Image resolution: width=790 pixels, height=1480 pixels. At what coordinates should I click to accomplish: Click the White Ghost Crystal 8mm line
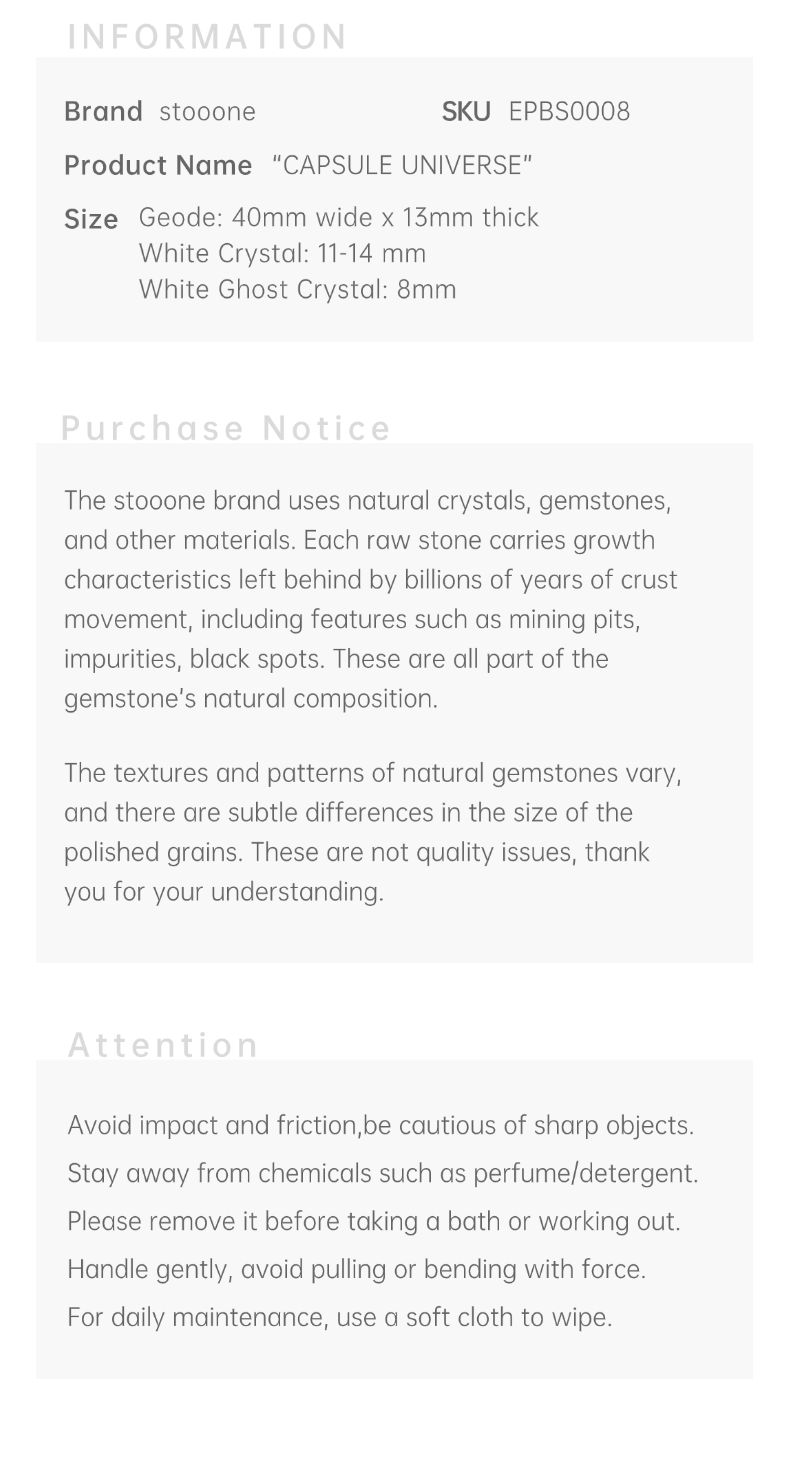pyautogui.click(x=297, y=290)
